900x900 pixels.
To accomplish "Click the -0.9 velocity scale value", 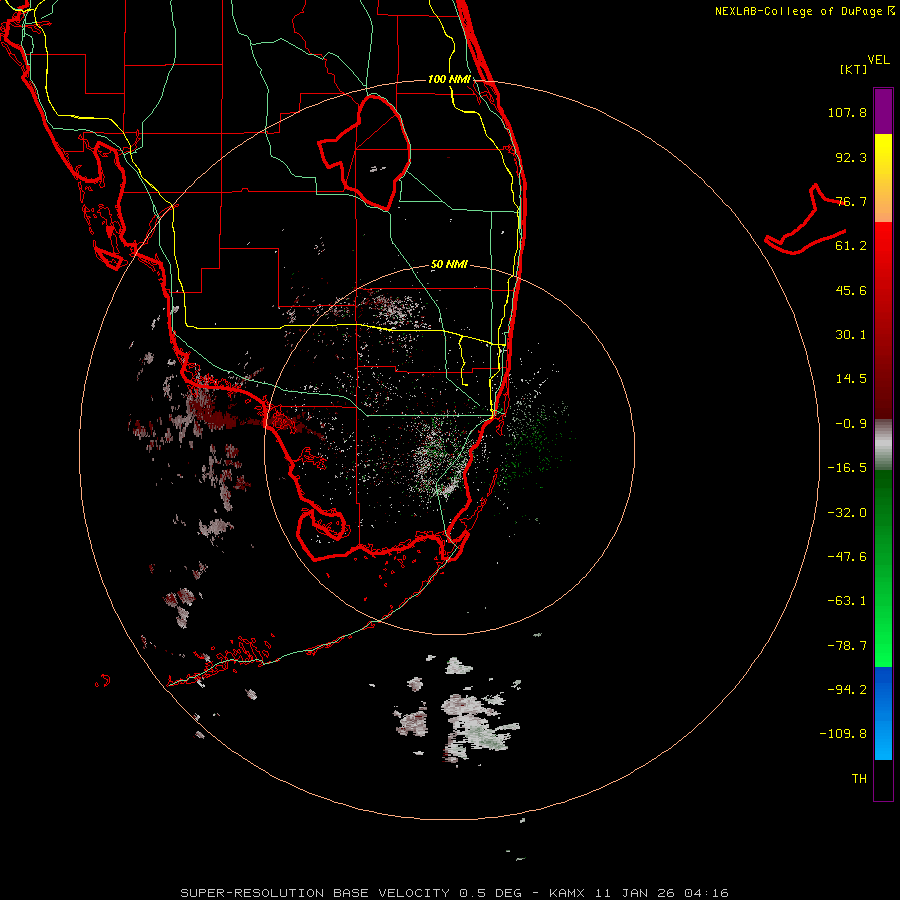I will [851, 424].
